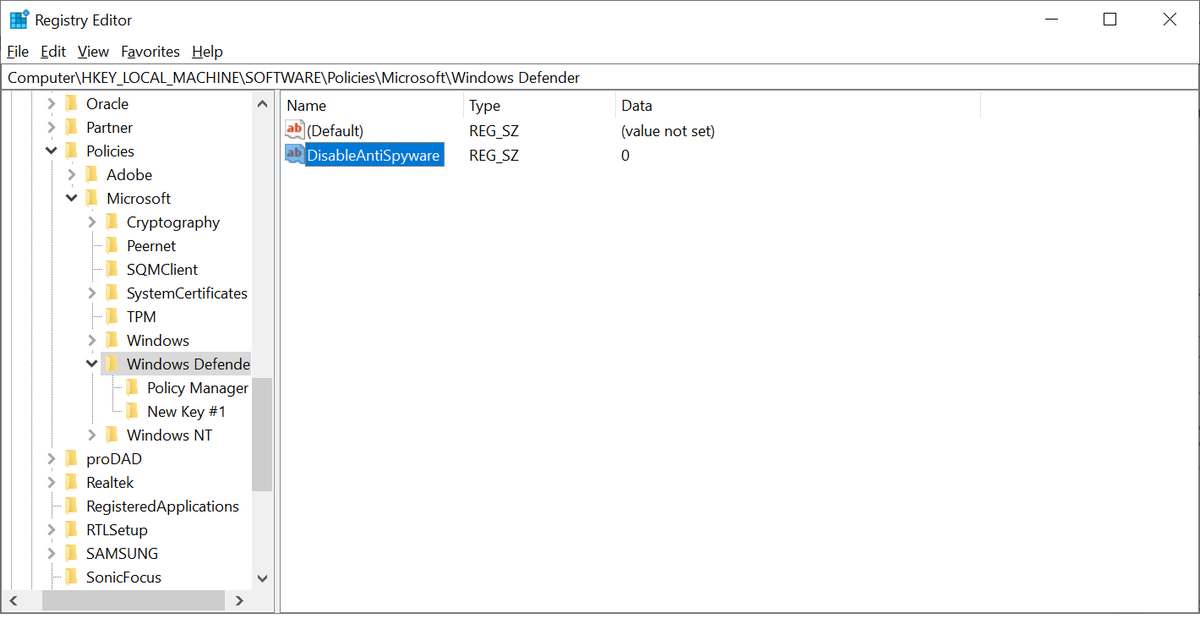Click the Windows NT folder icon
The image size is (1200, 619).
pos(112,435)
